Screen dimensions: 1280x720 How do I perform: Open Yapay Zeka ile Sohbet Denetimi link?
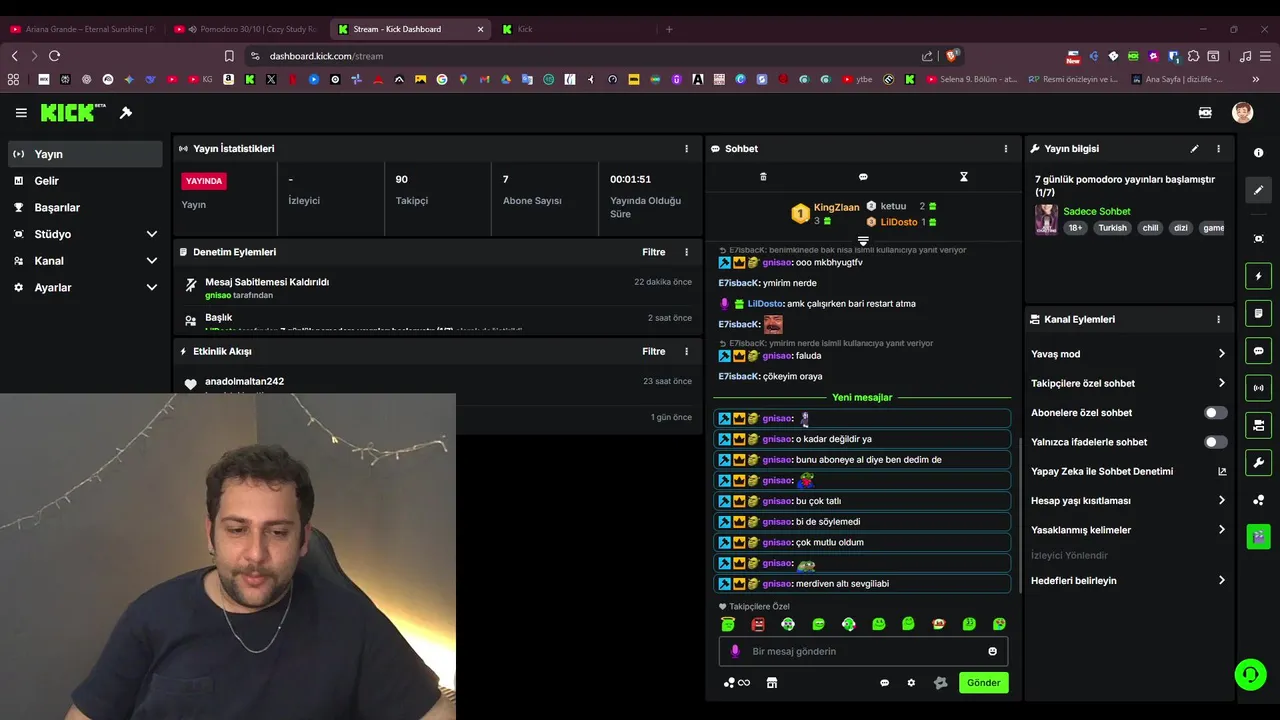tap(1128, 472)
